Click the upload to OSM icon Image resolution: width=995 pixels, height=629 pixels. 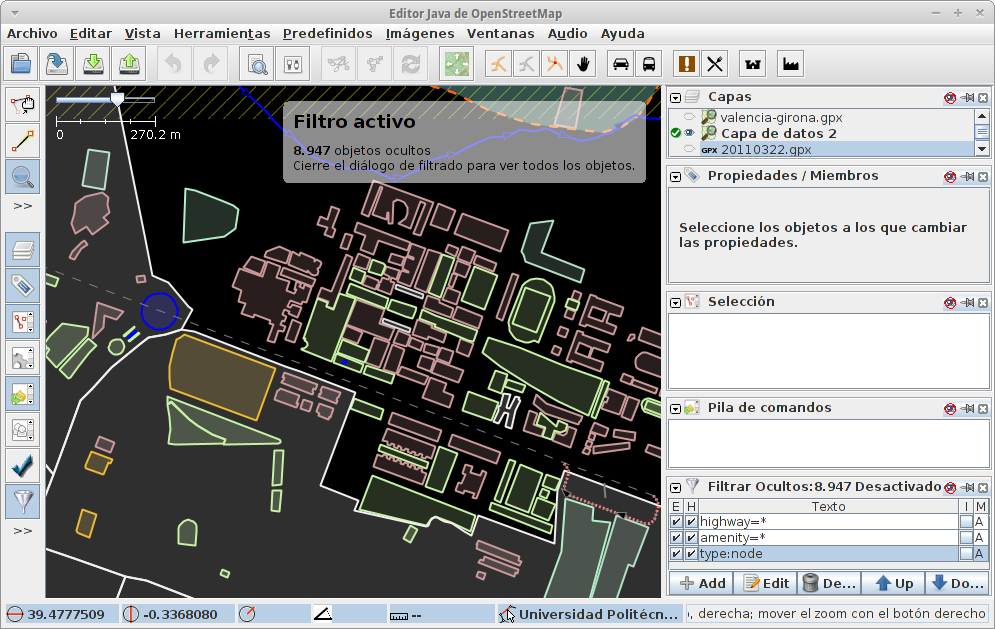129,64
